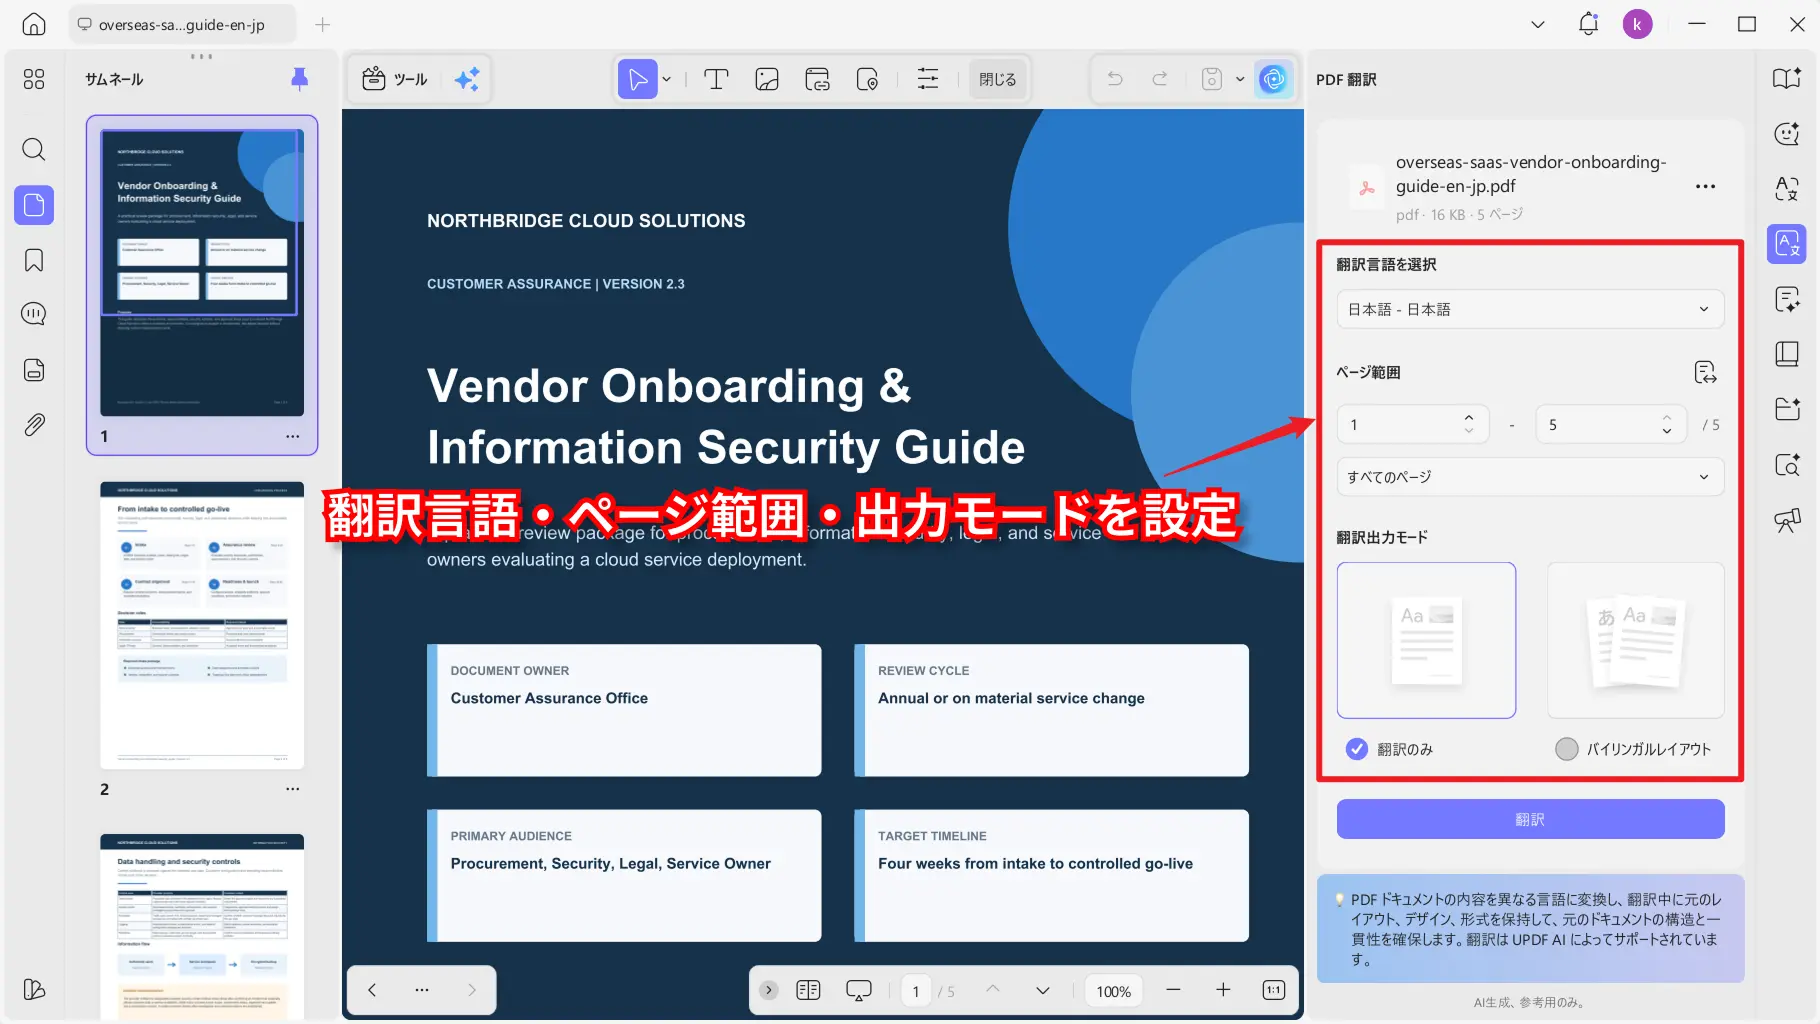
Task: Select the image insert tool
Action: point(767,79)
